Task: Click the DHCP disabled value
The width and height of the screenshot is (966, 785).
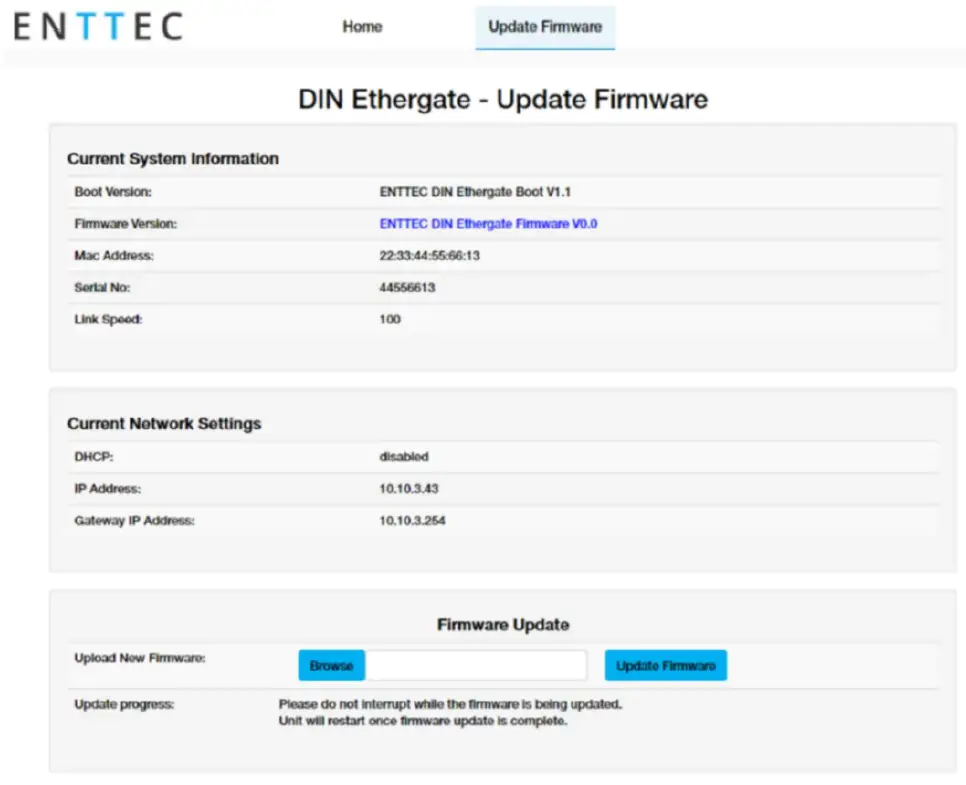Action: [403, 456]
